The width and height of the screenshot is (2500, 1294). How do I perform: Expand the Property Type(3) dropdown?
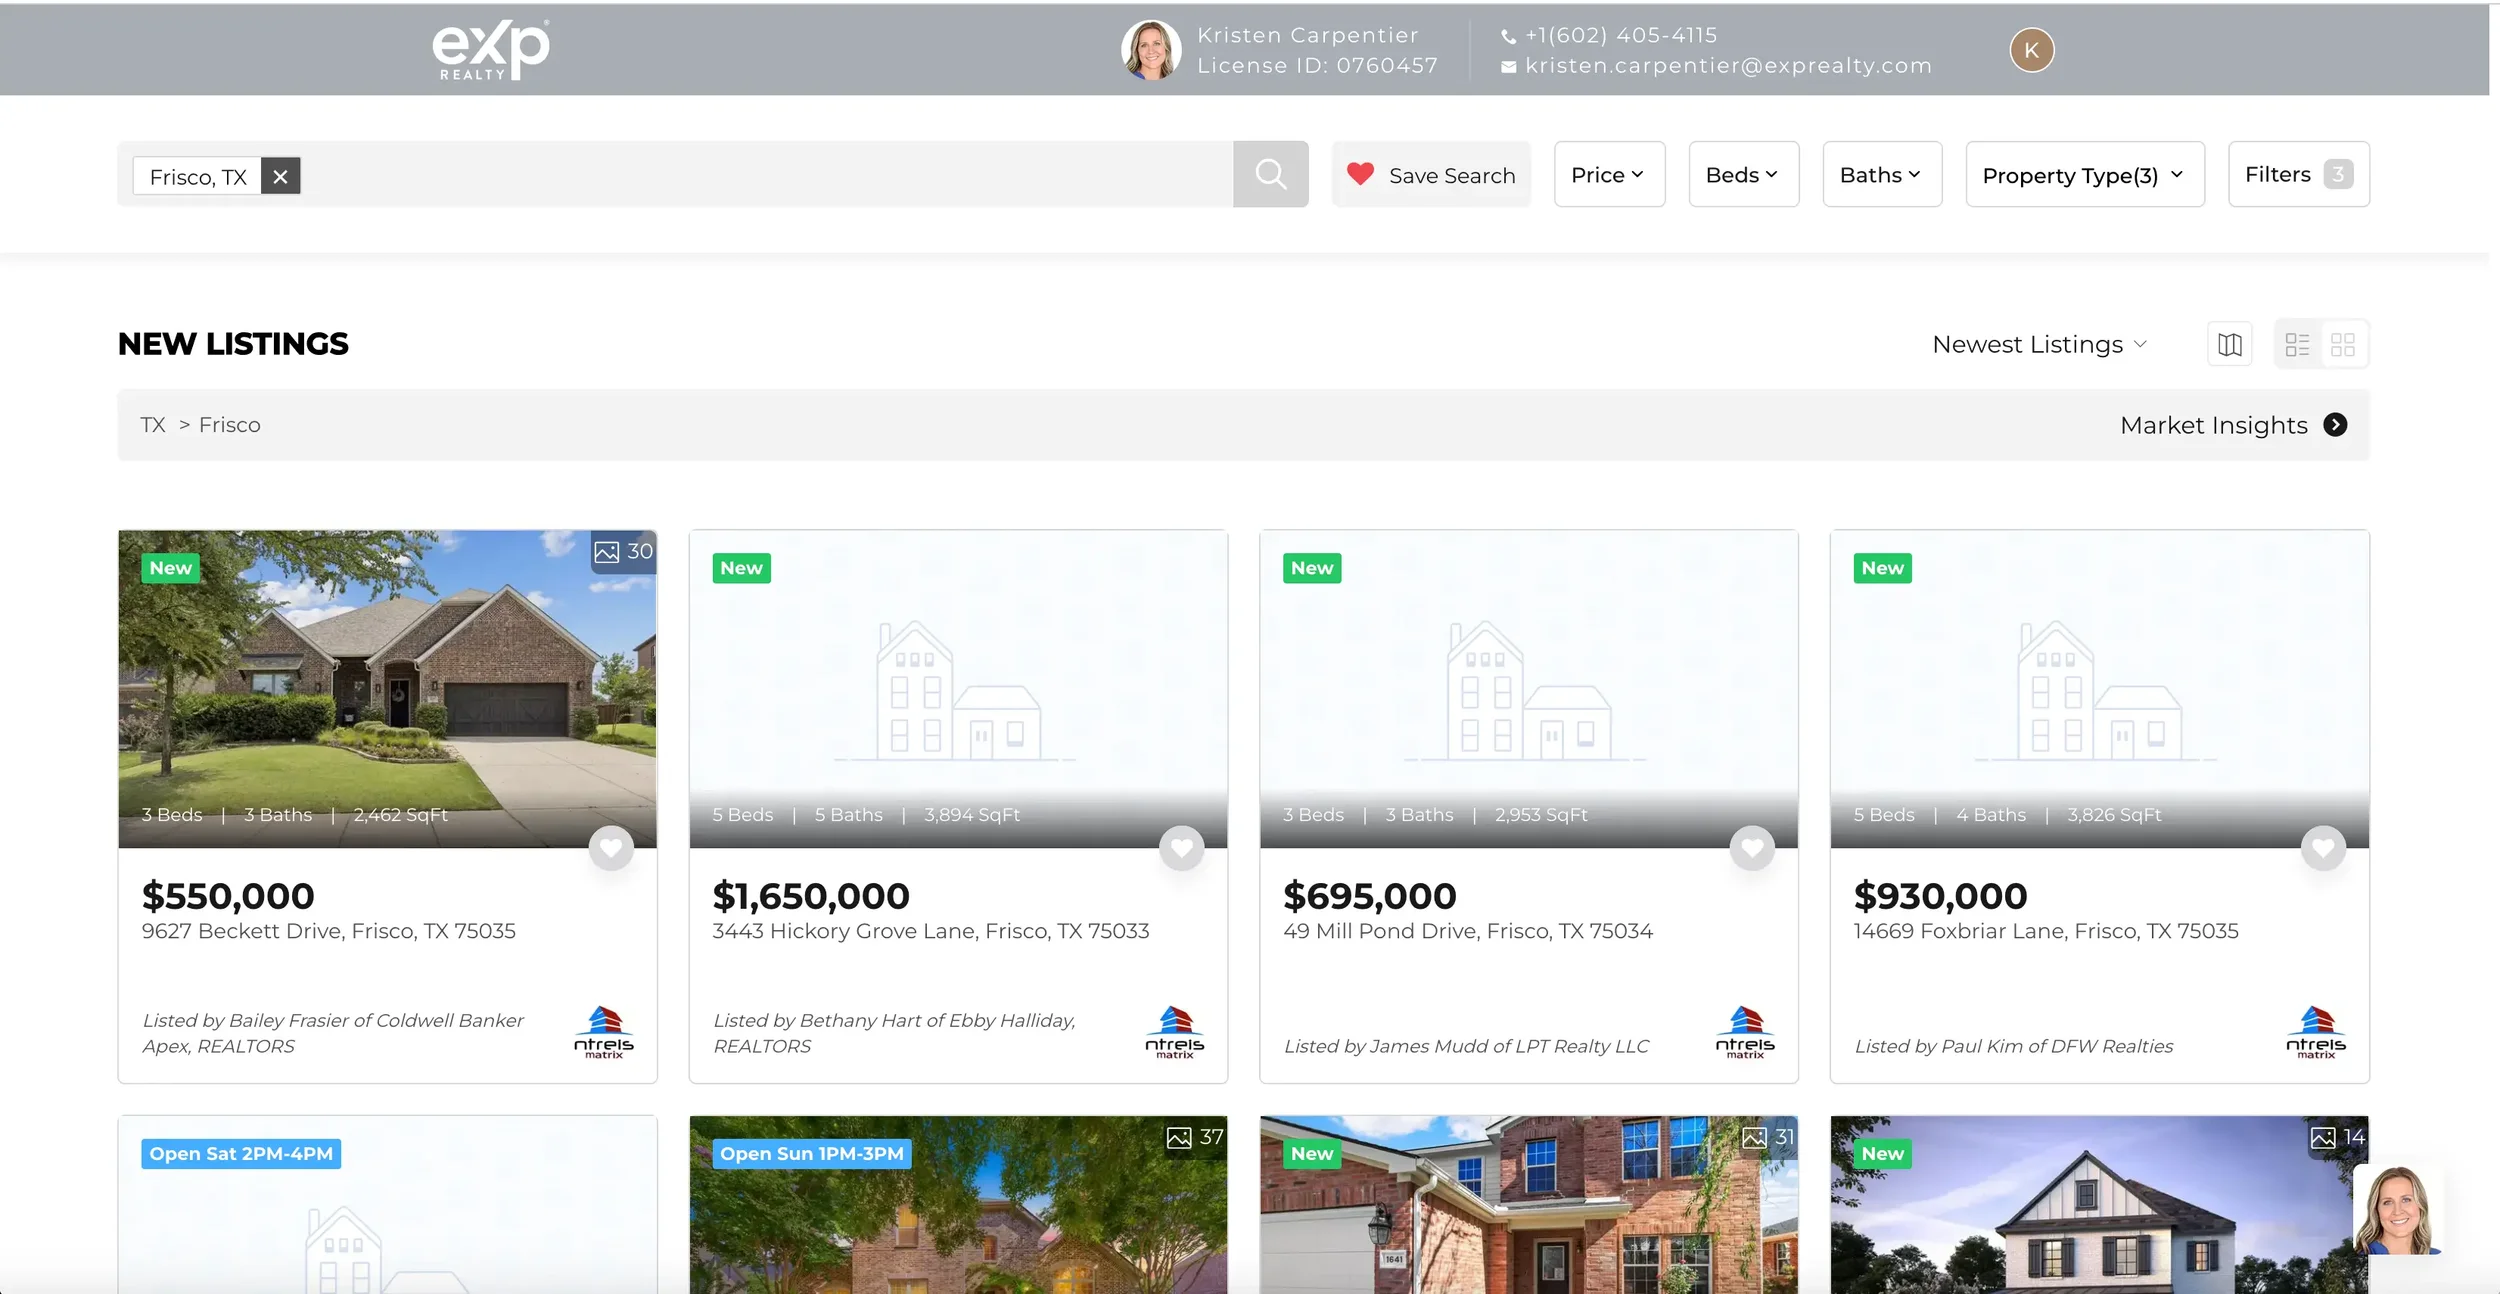pos(2085,175)
